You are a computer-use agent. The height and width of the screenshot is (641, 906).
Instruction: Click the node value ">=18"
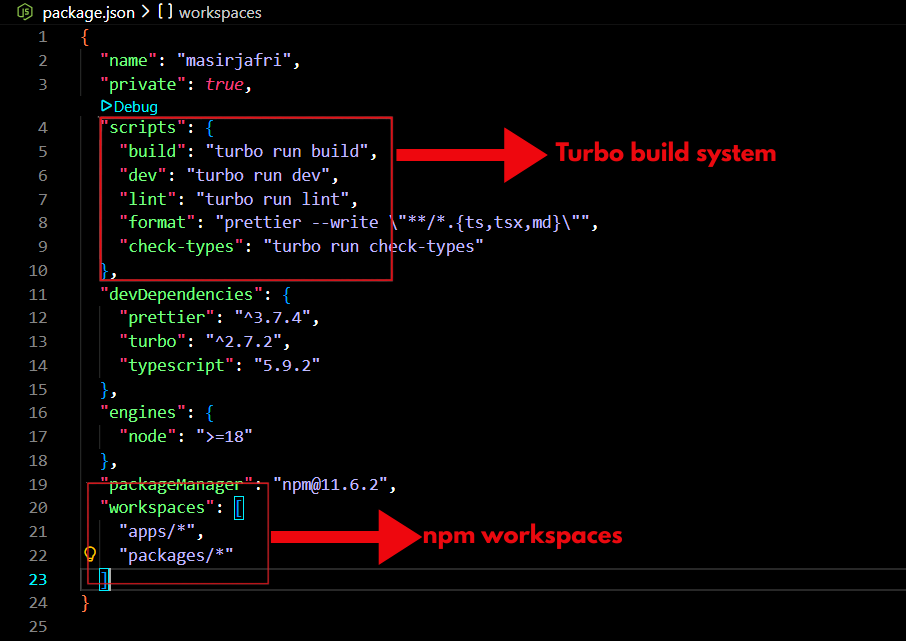point(225,436)
